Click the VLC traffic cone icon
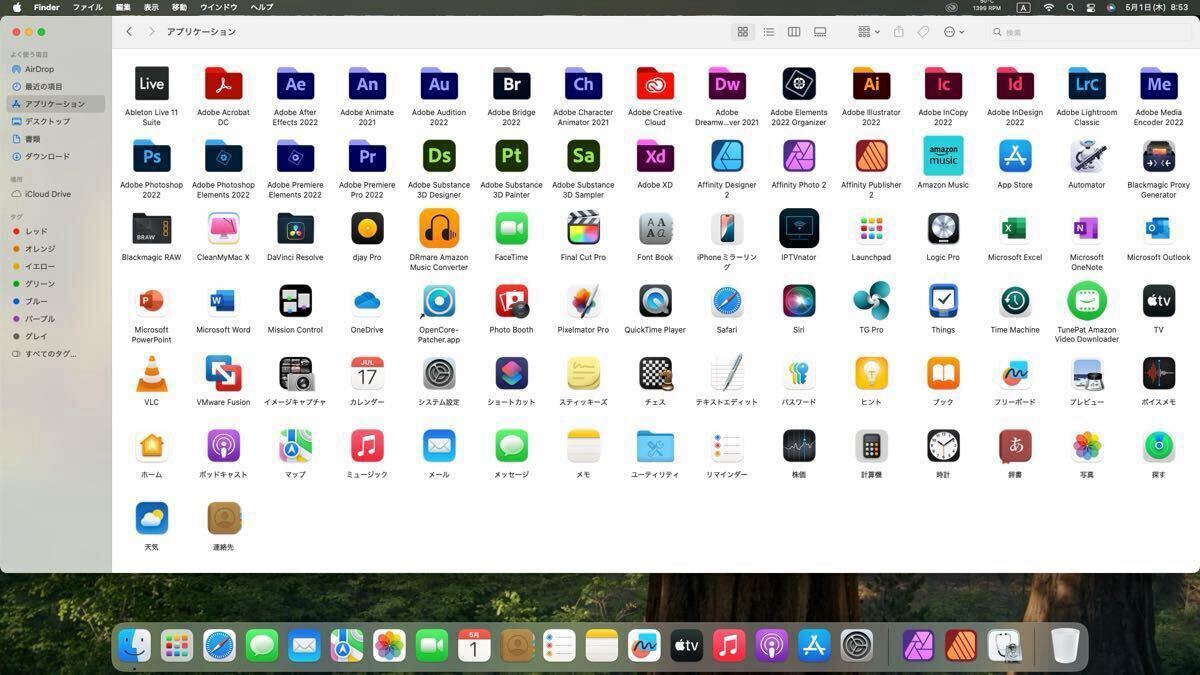Viewport: 1200px width, 675px height. 151,374
